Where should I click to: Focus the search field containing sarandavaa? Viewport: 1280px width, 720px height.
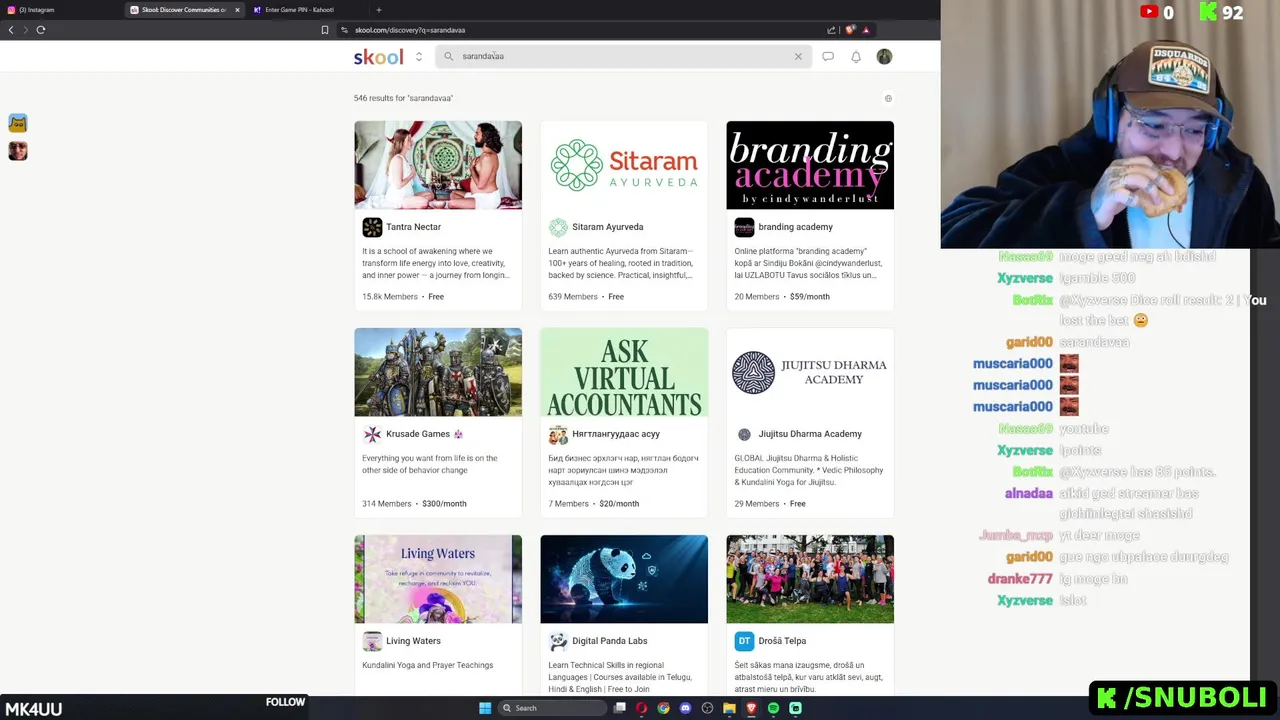pos(622,56)
